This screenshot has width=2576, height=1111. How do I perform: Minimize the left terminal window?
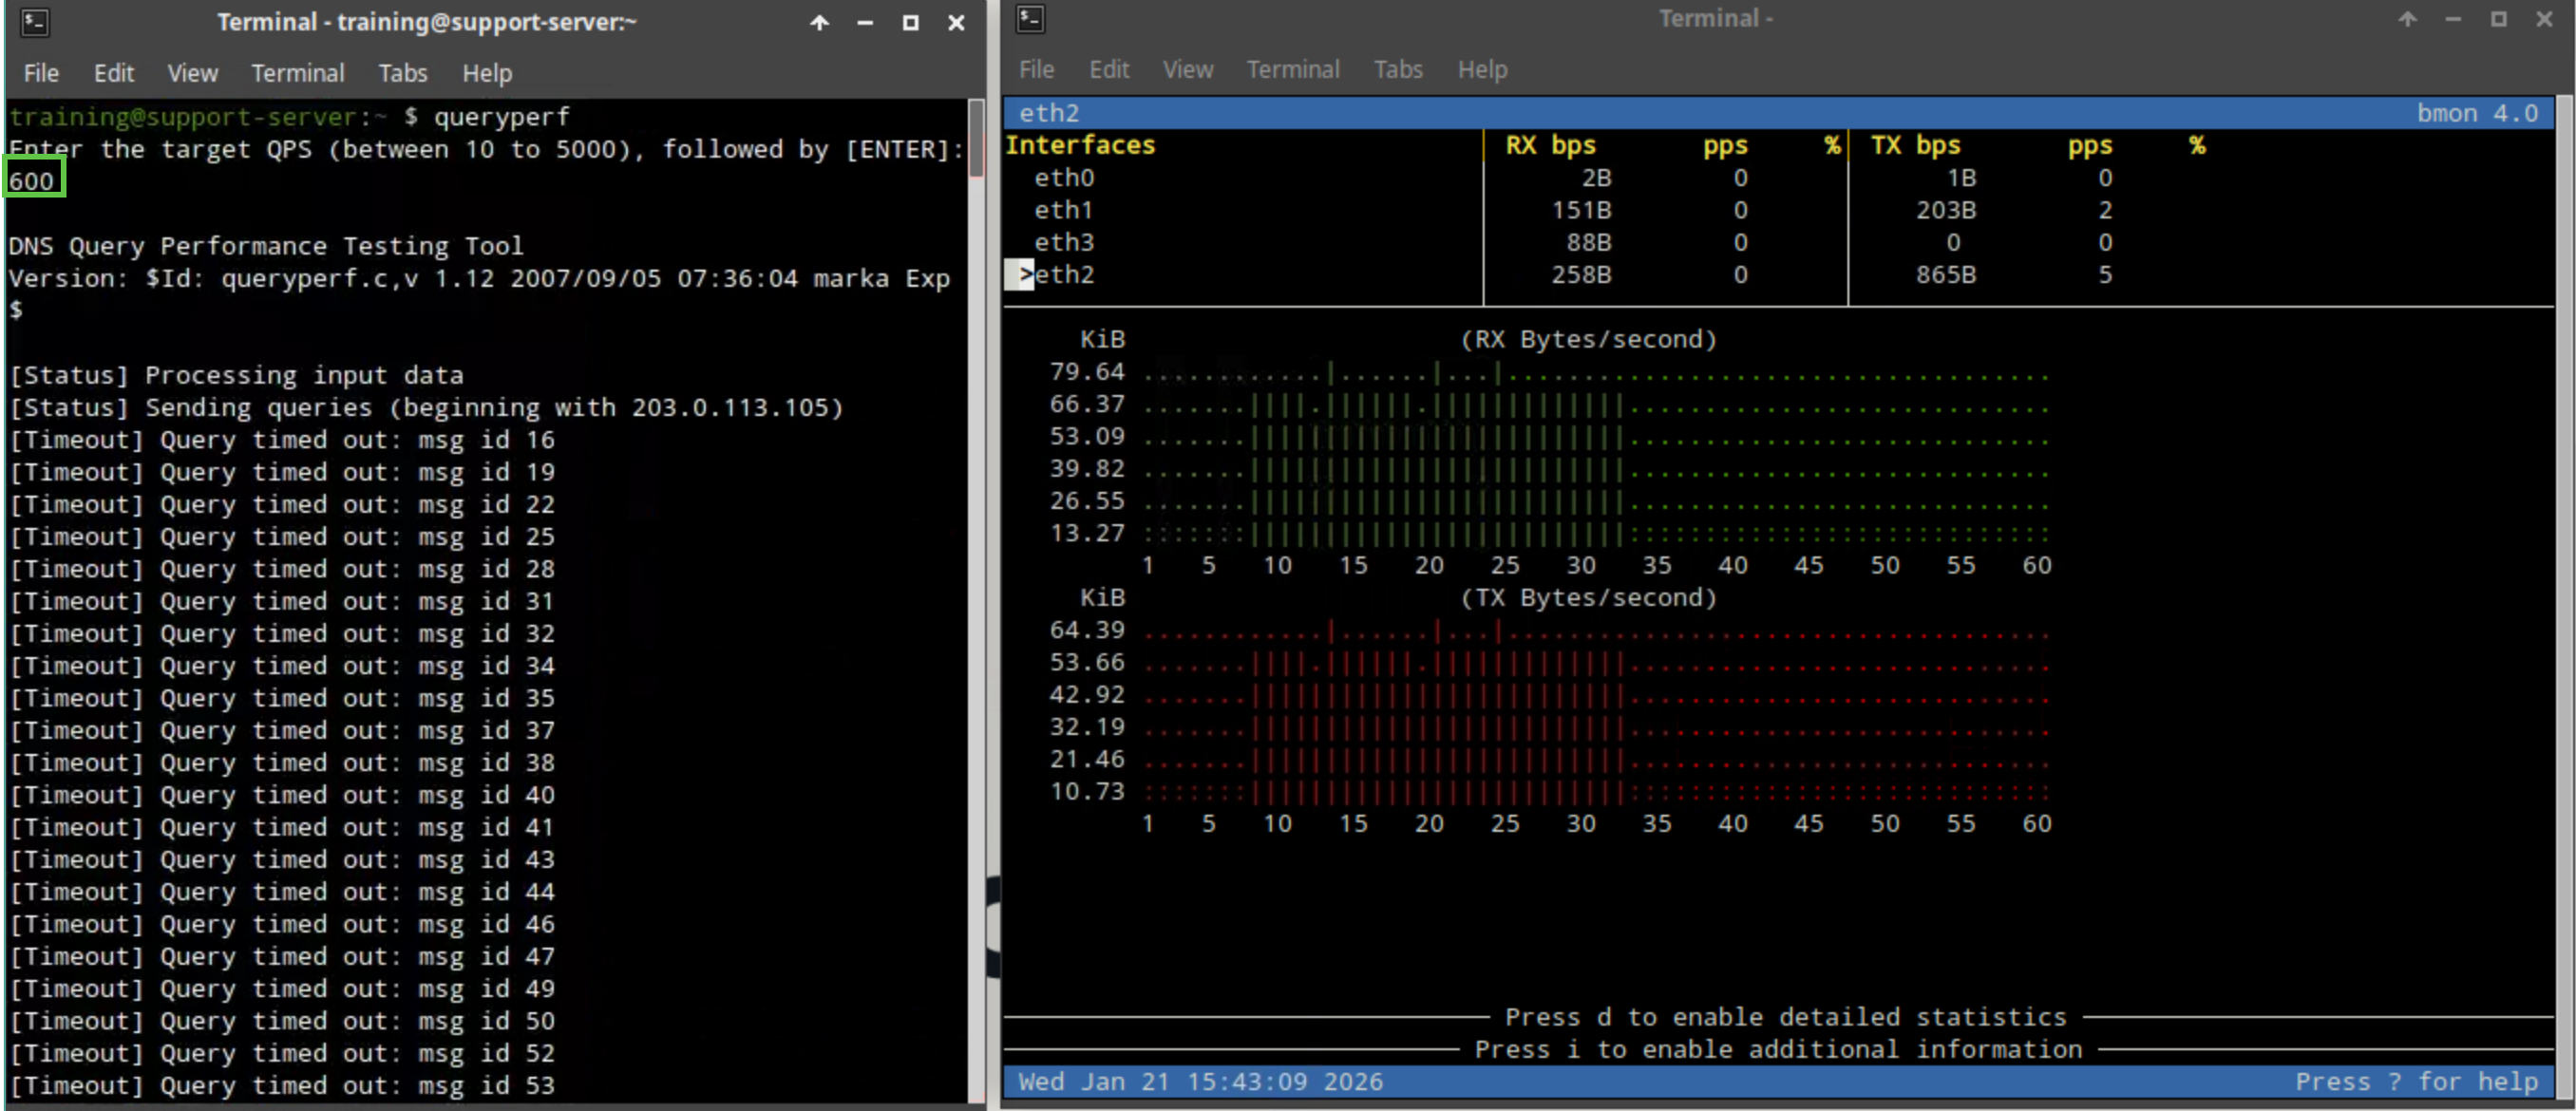click(865, 22)
